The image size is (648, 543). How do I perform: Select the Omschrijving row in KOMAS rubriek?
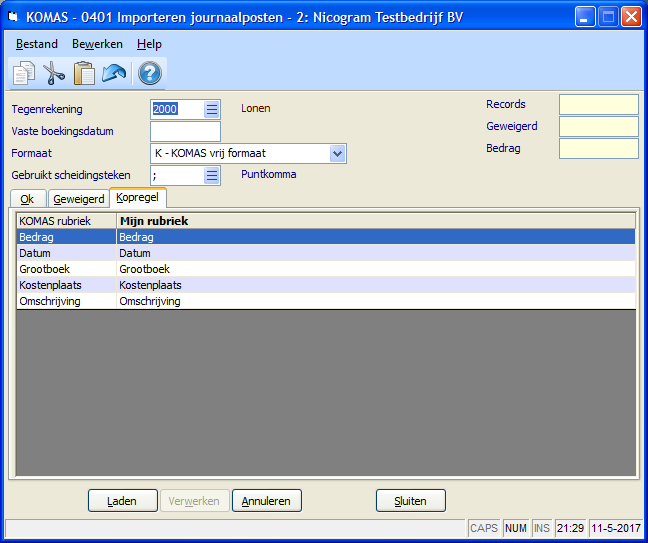point(67,301)
